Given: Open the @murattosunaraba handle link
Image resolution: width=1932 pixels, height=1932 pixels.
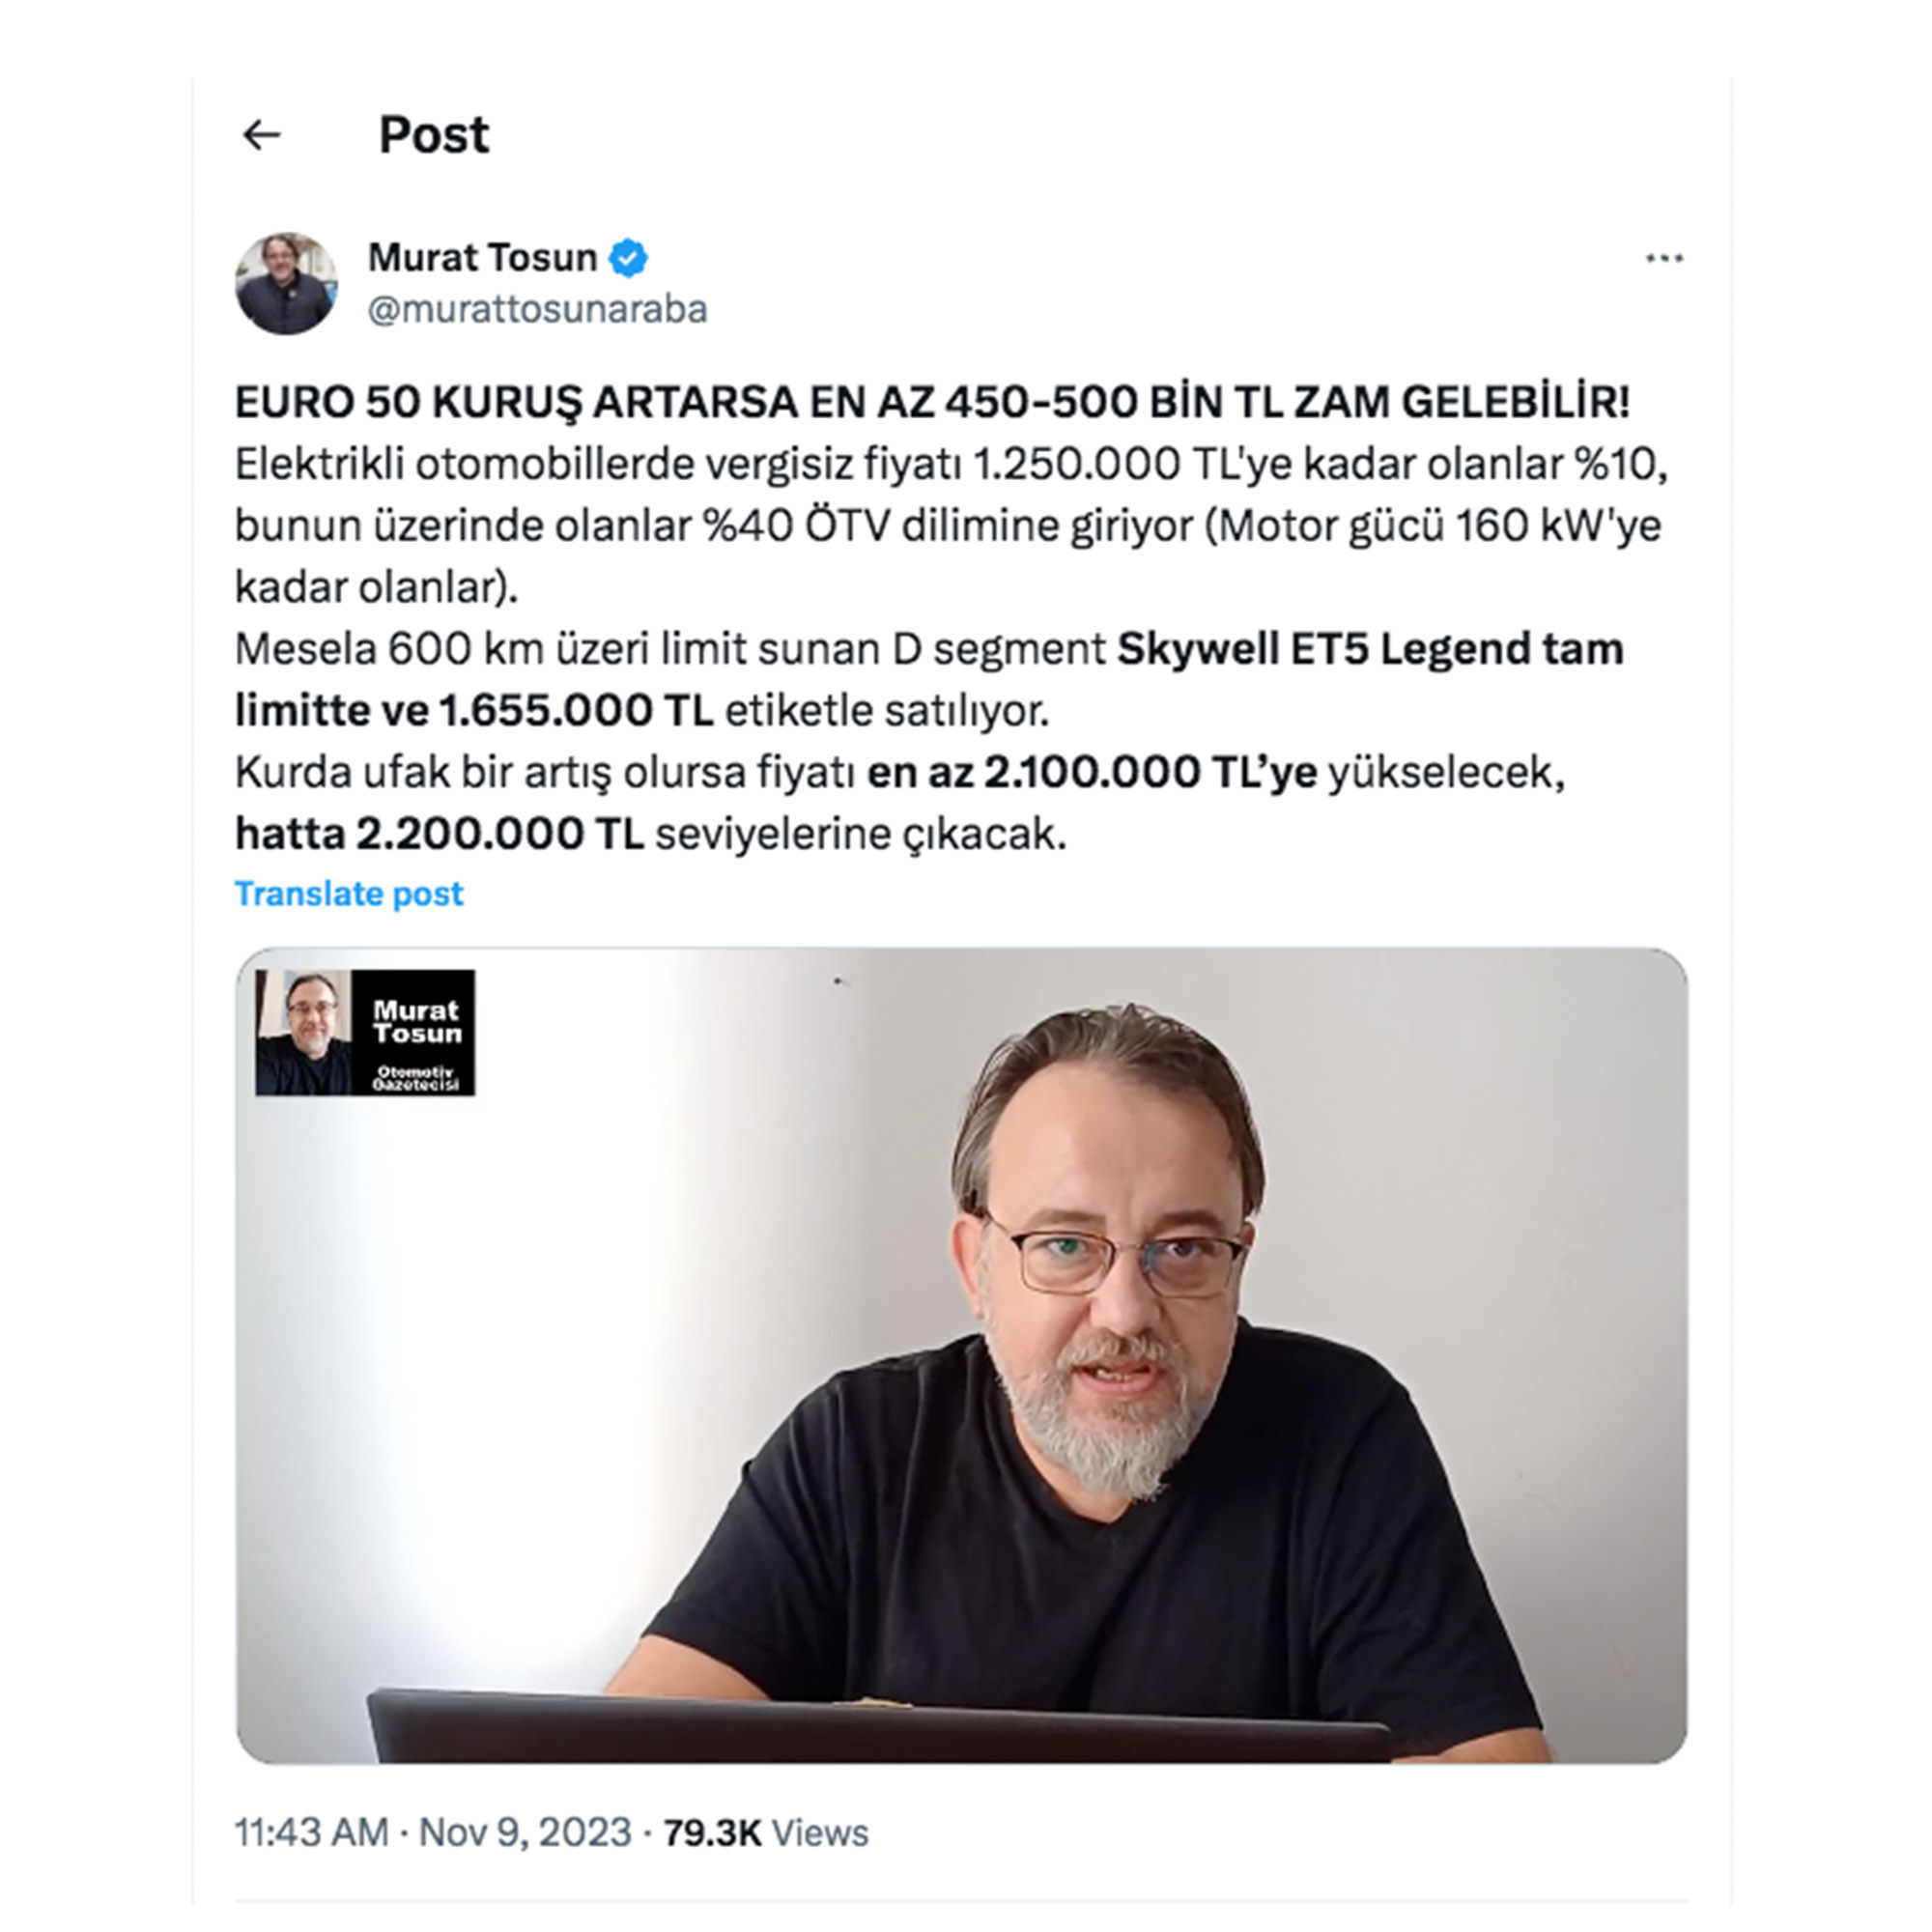Looking at the screenshot, I should pyautogui.click(x=538, y=309).
